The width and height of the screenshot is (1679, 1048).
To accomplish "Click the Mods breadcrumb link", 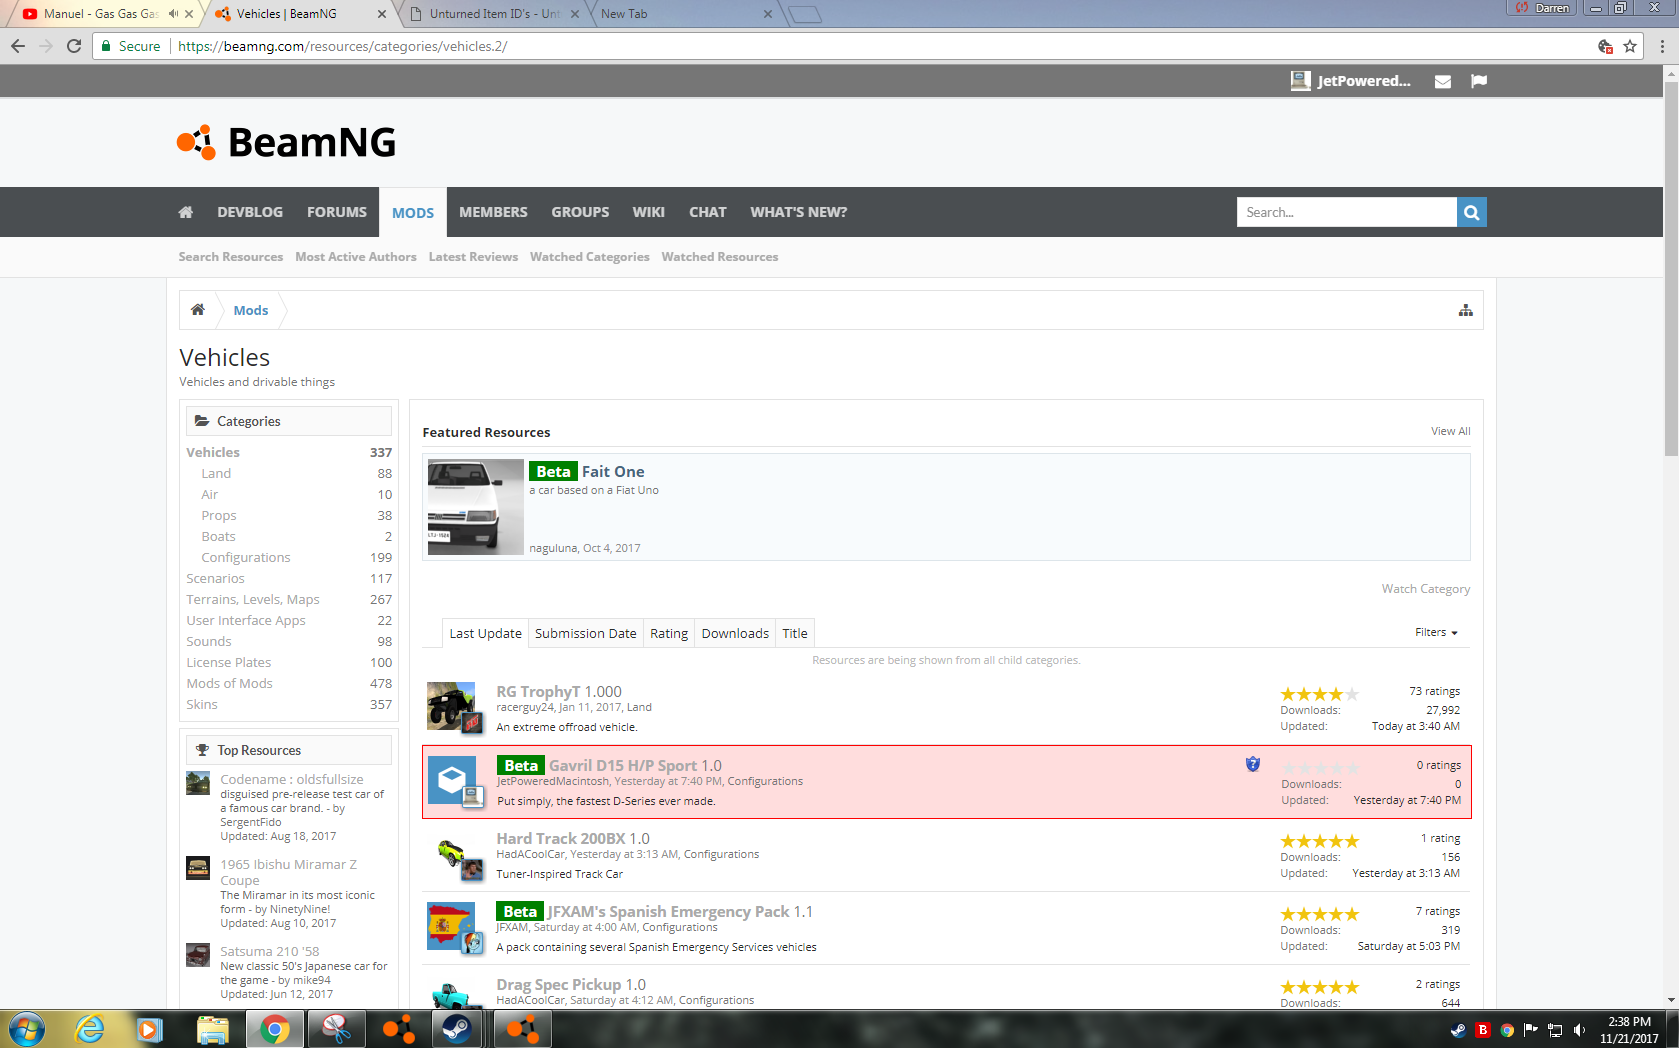I will 251,310.
